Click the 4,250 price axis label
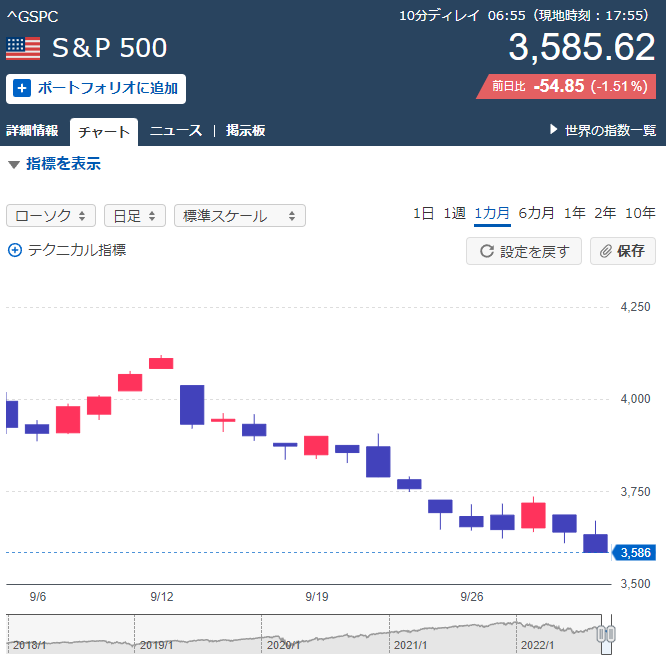 (635, 307)
